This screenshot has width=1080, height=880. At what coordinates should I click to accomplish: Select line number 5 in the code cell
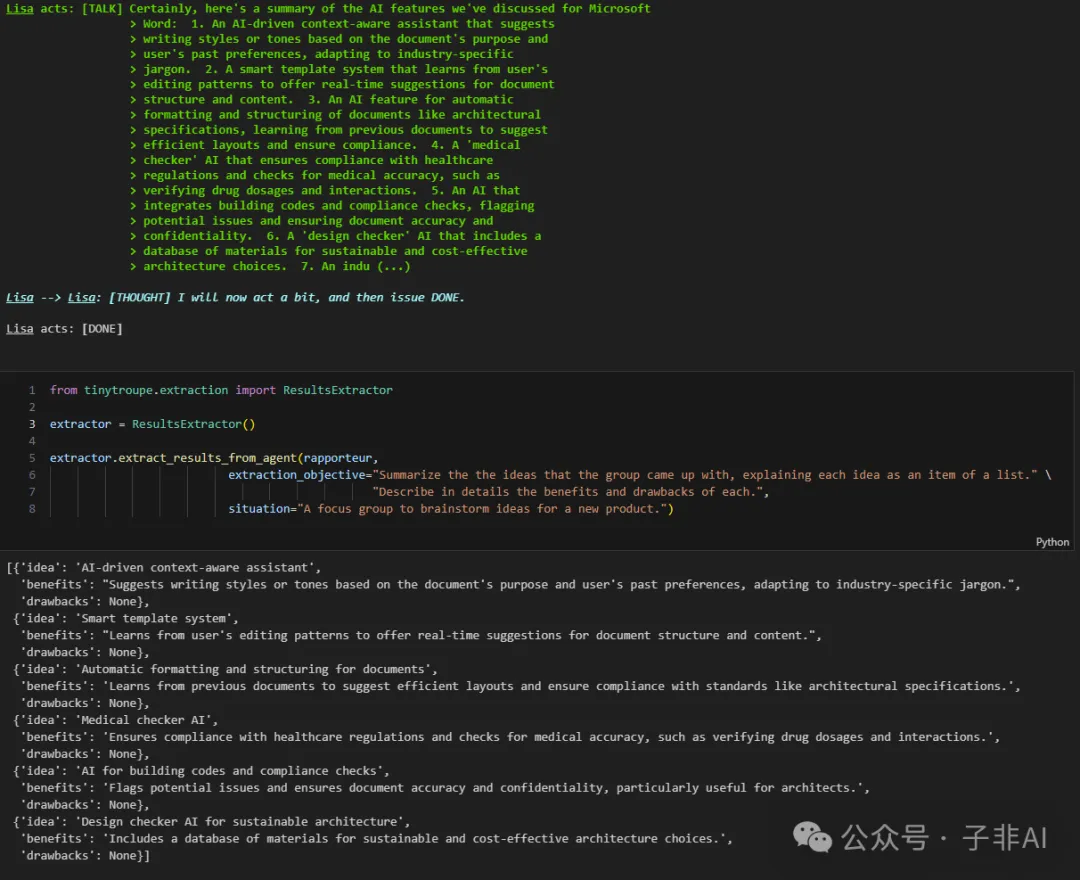pyautogui.click(x=32, y=458)
